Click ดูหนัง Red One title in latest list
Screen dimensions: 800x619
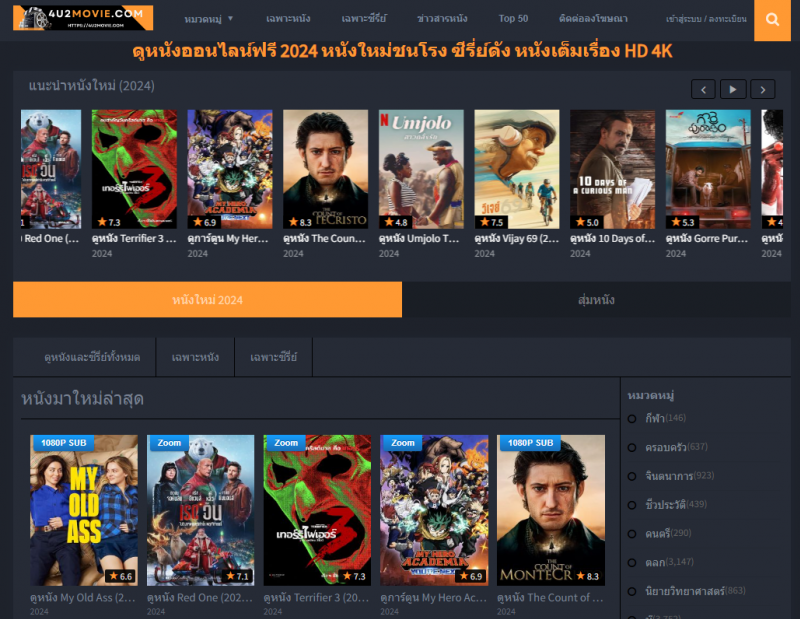click(199, 598)
